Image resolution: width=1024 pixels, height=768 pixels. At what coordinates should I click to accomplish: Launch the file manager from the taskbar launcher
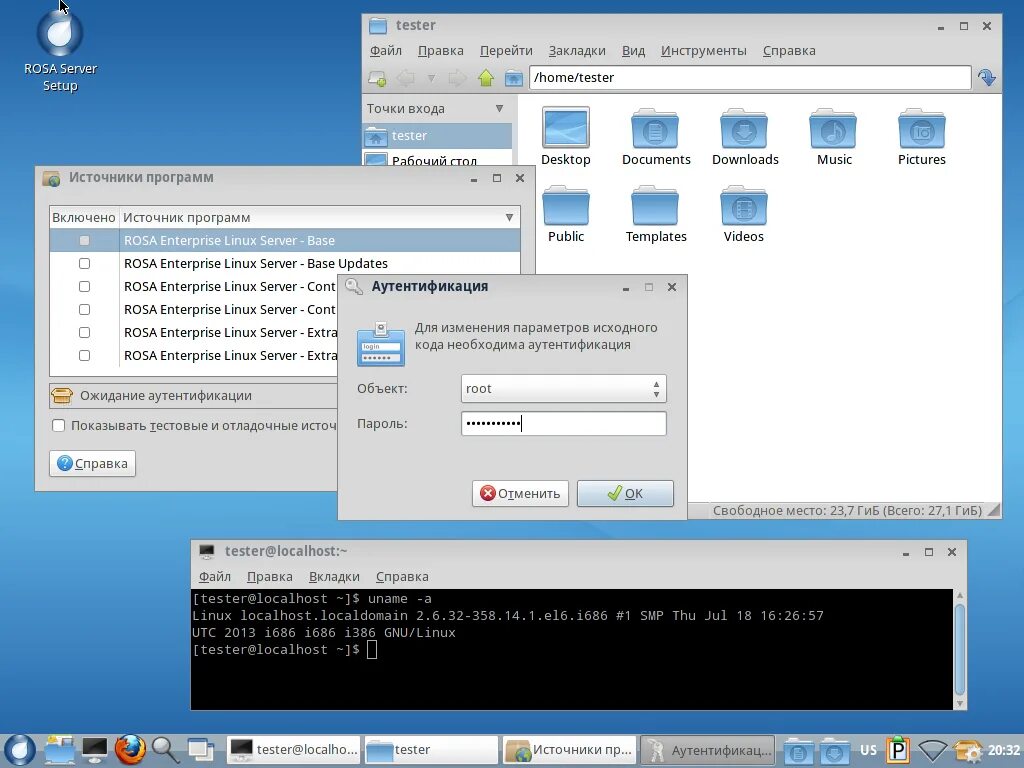59,750
